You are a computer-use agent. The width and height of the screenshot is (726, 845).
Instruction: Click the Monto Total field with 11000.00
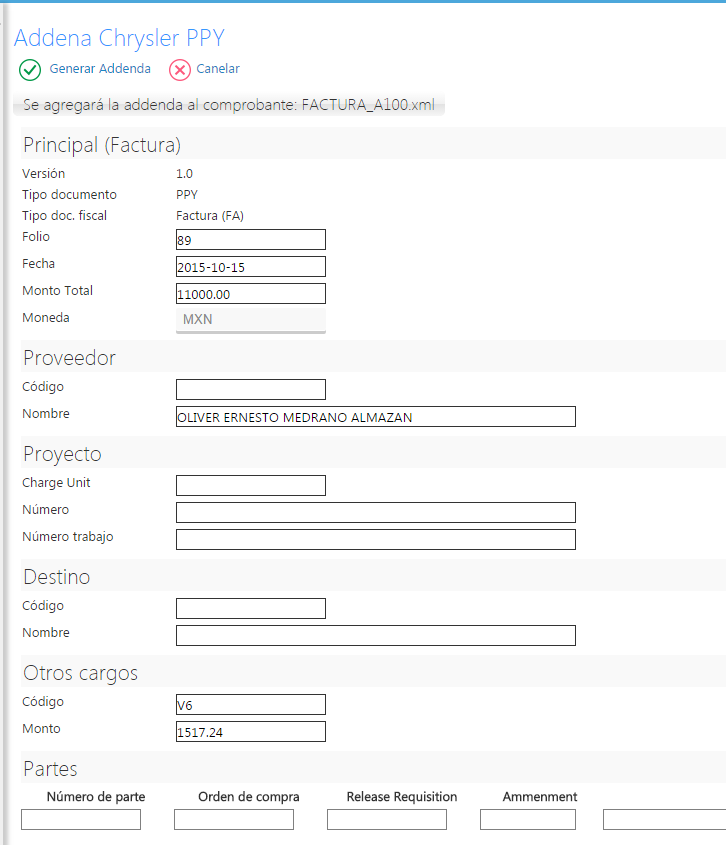251,294
